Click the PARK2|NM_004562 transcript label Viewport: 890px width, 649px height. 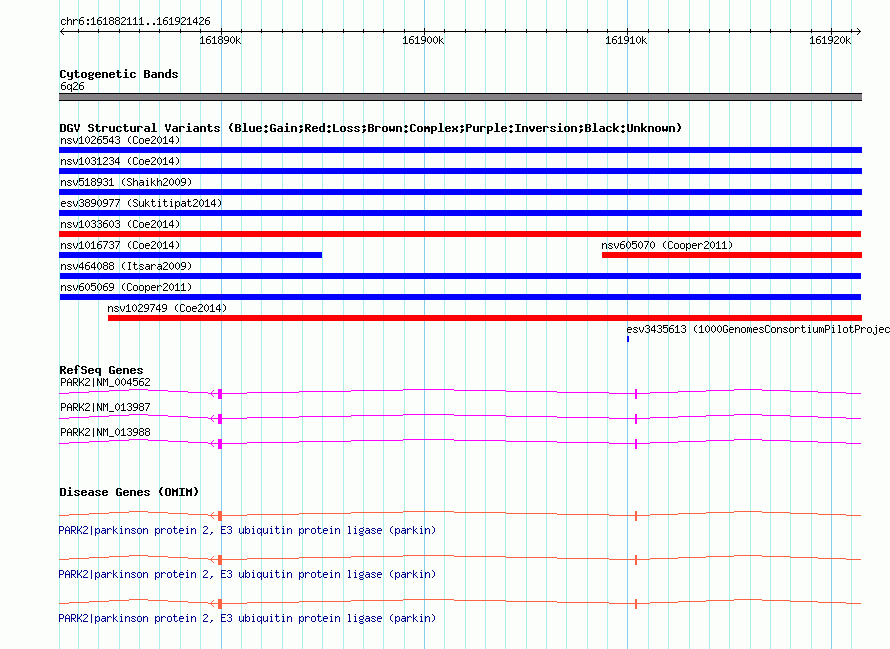point(106,383)
